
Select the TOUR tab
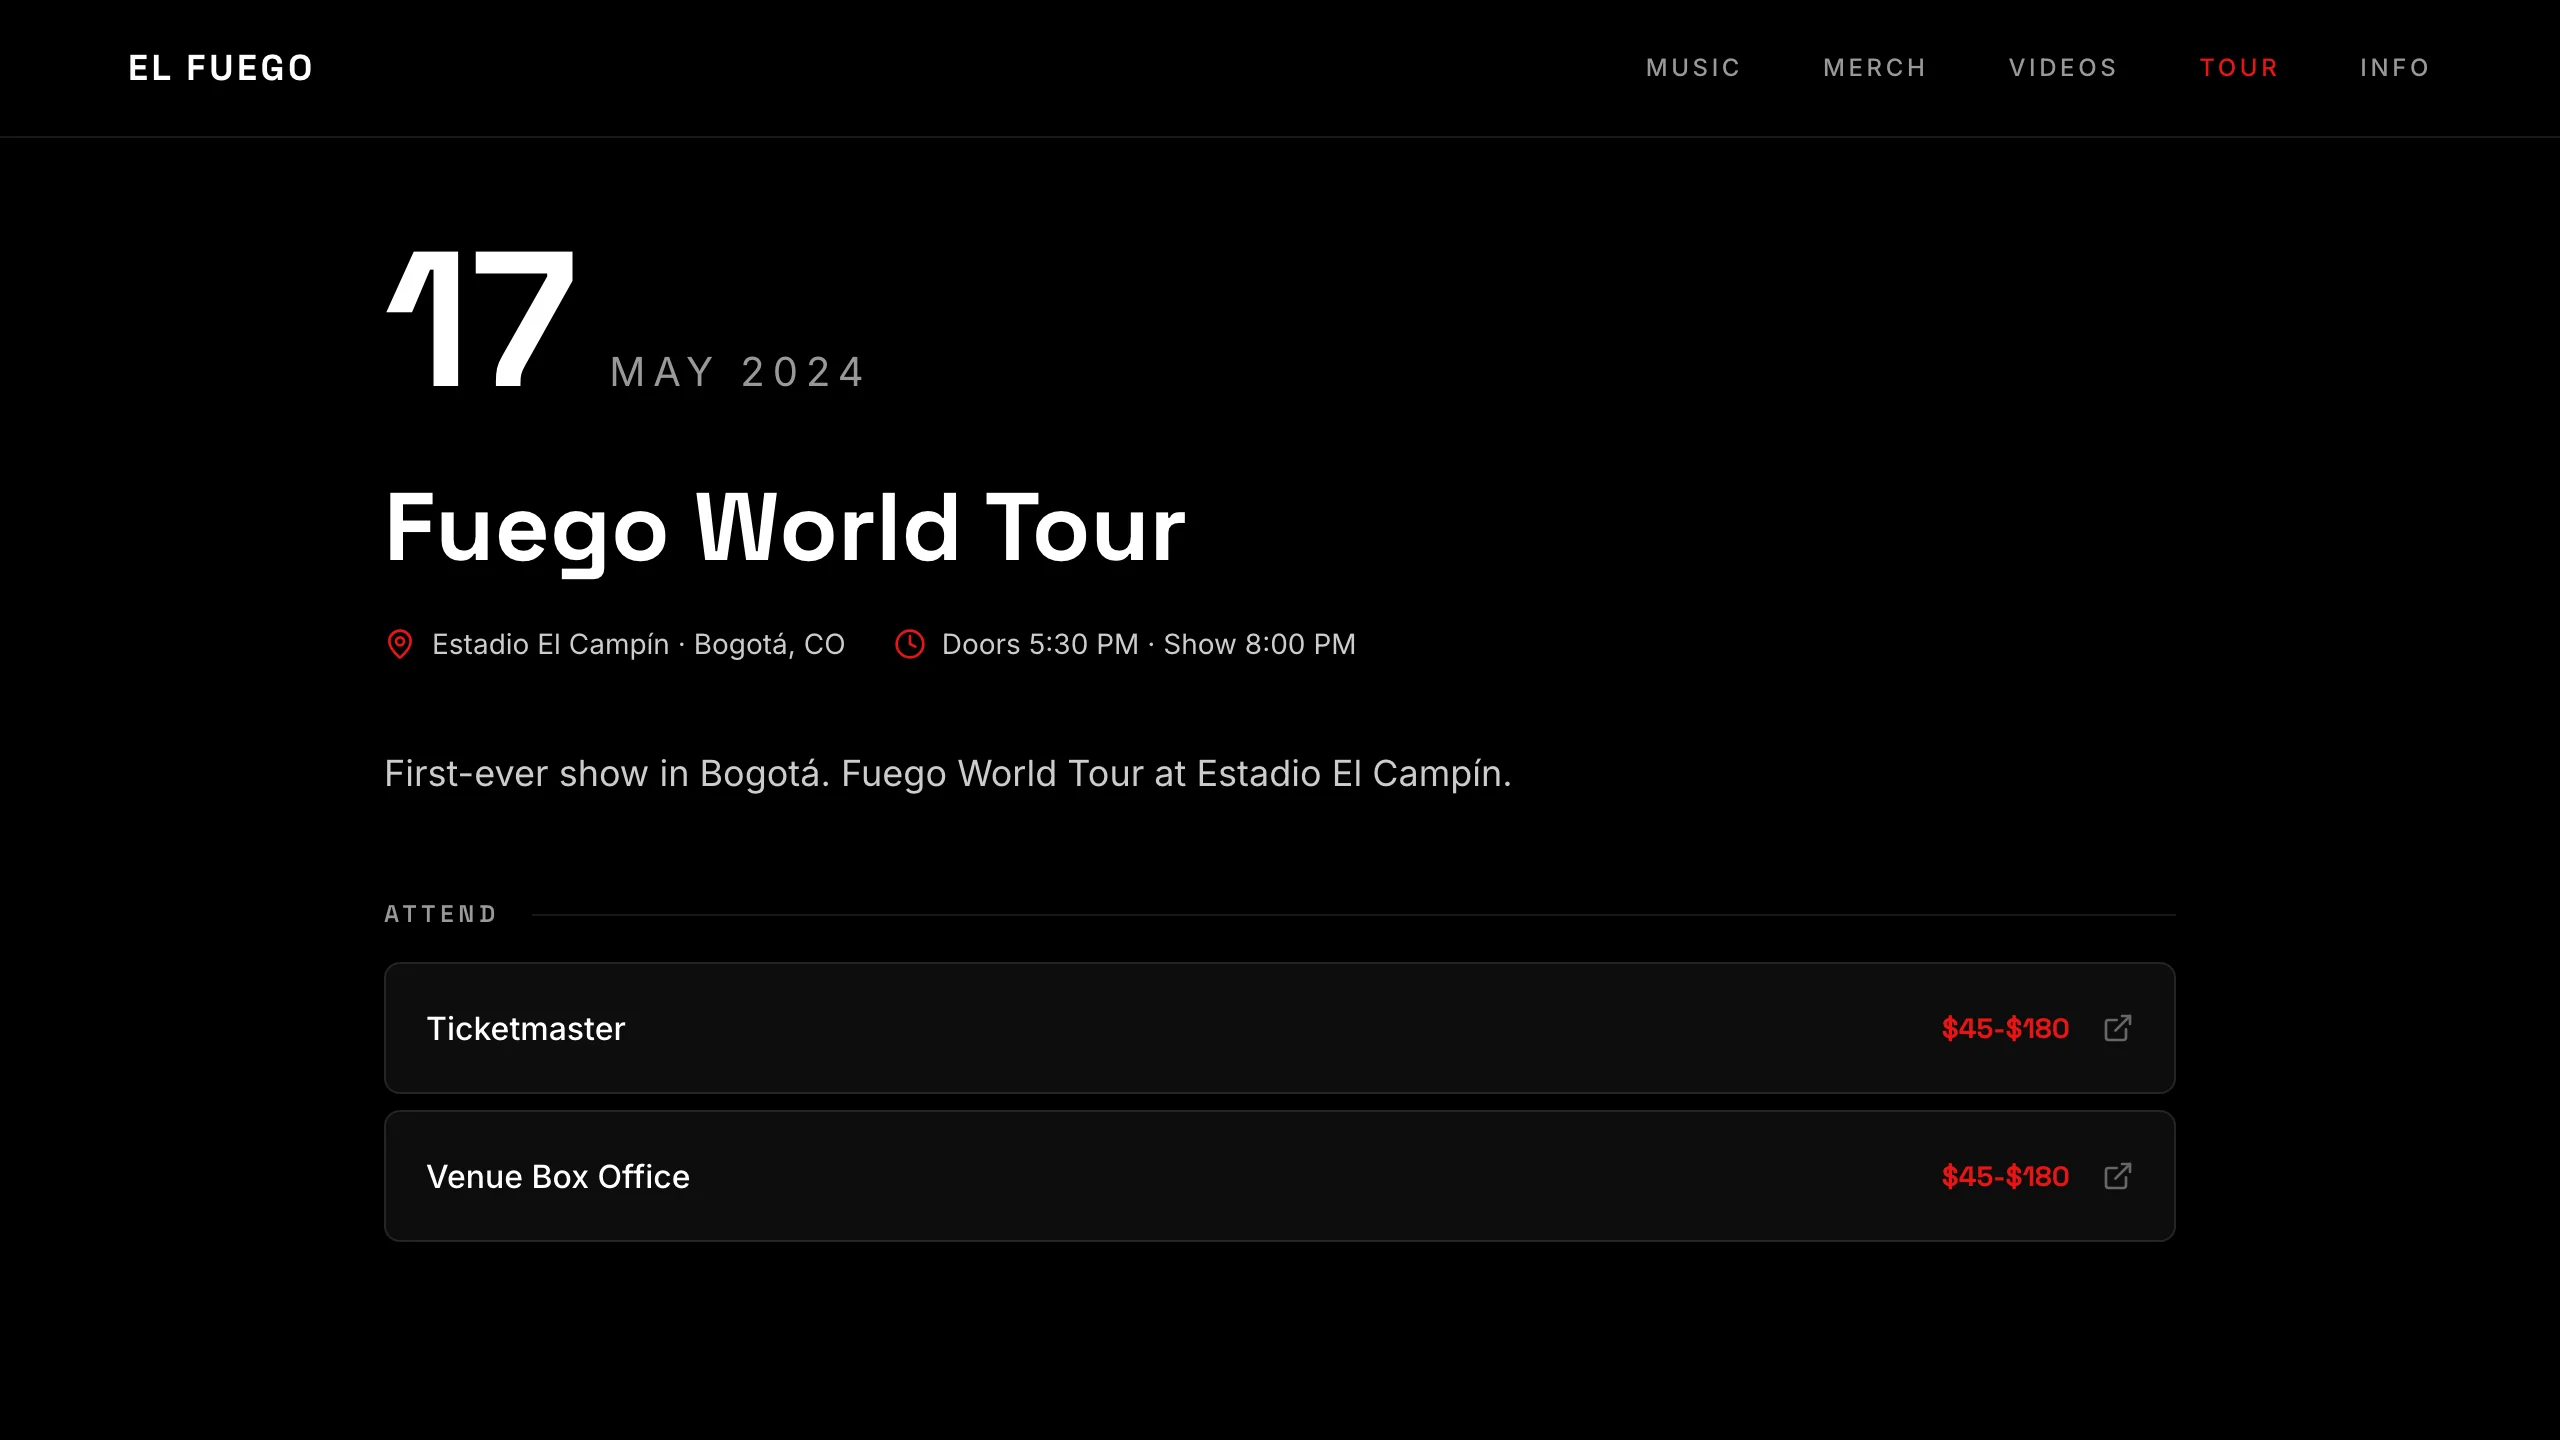coord(2239,67)
